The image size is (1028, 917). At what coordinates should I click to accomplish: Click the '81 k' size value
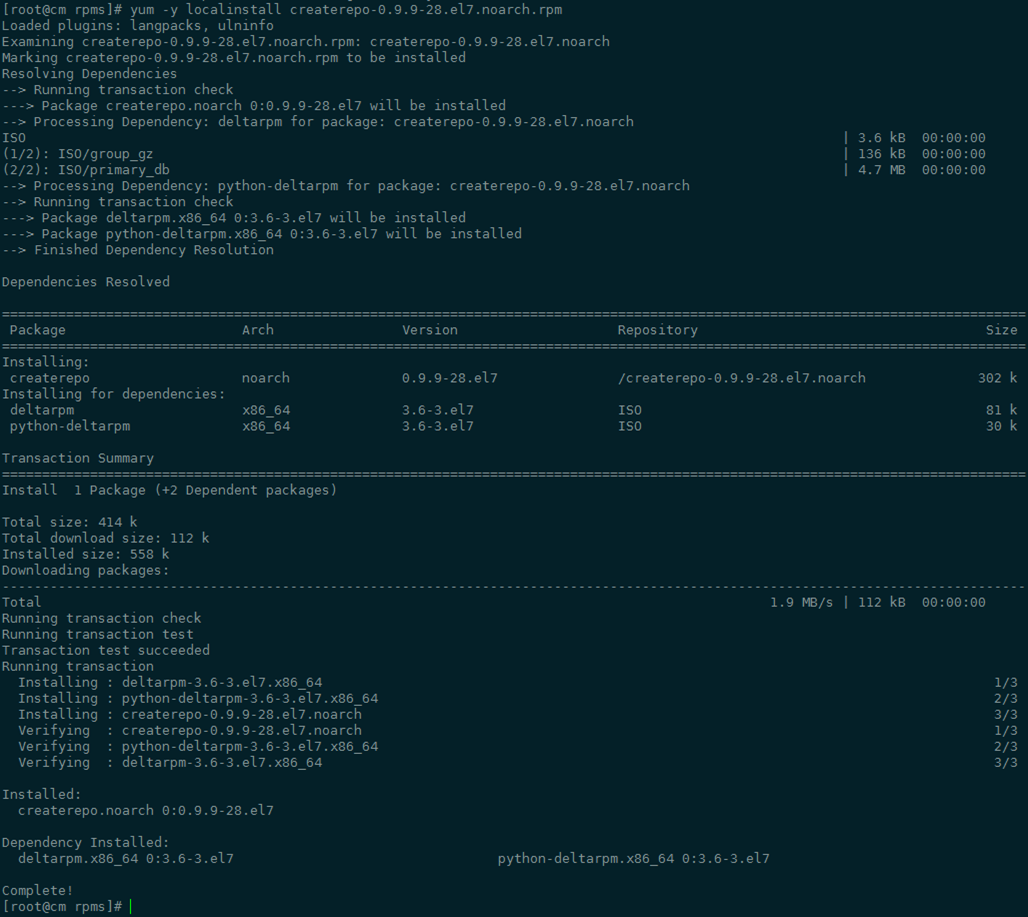pos(1001,410)
